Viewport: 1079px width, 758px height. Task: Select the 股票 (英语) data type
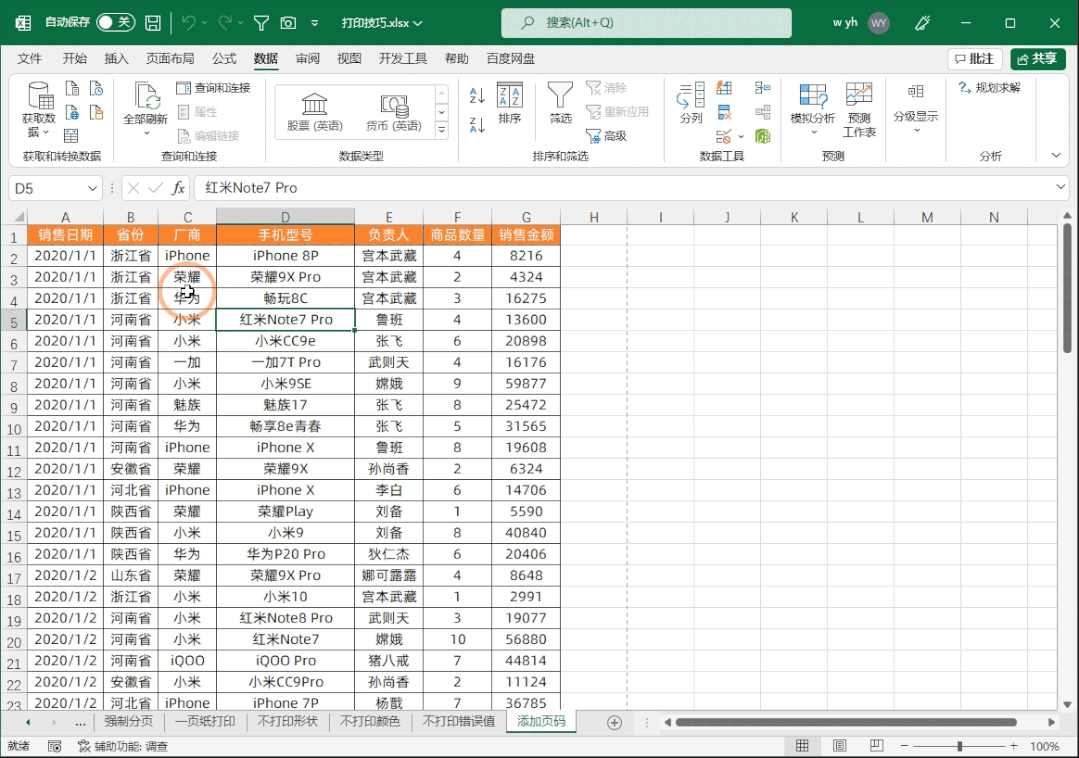(314, 112)
